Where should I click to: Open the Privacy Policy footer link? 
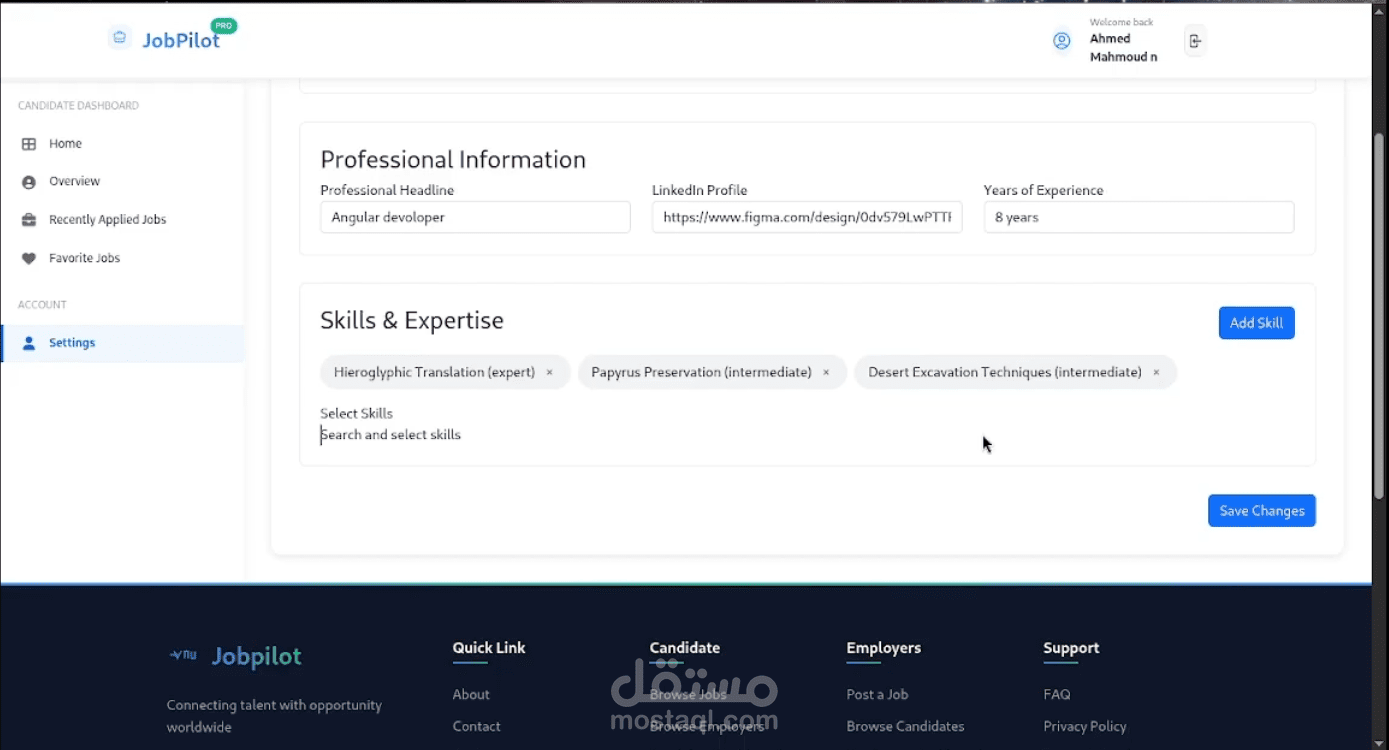[x=1084, y=726]
